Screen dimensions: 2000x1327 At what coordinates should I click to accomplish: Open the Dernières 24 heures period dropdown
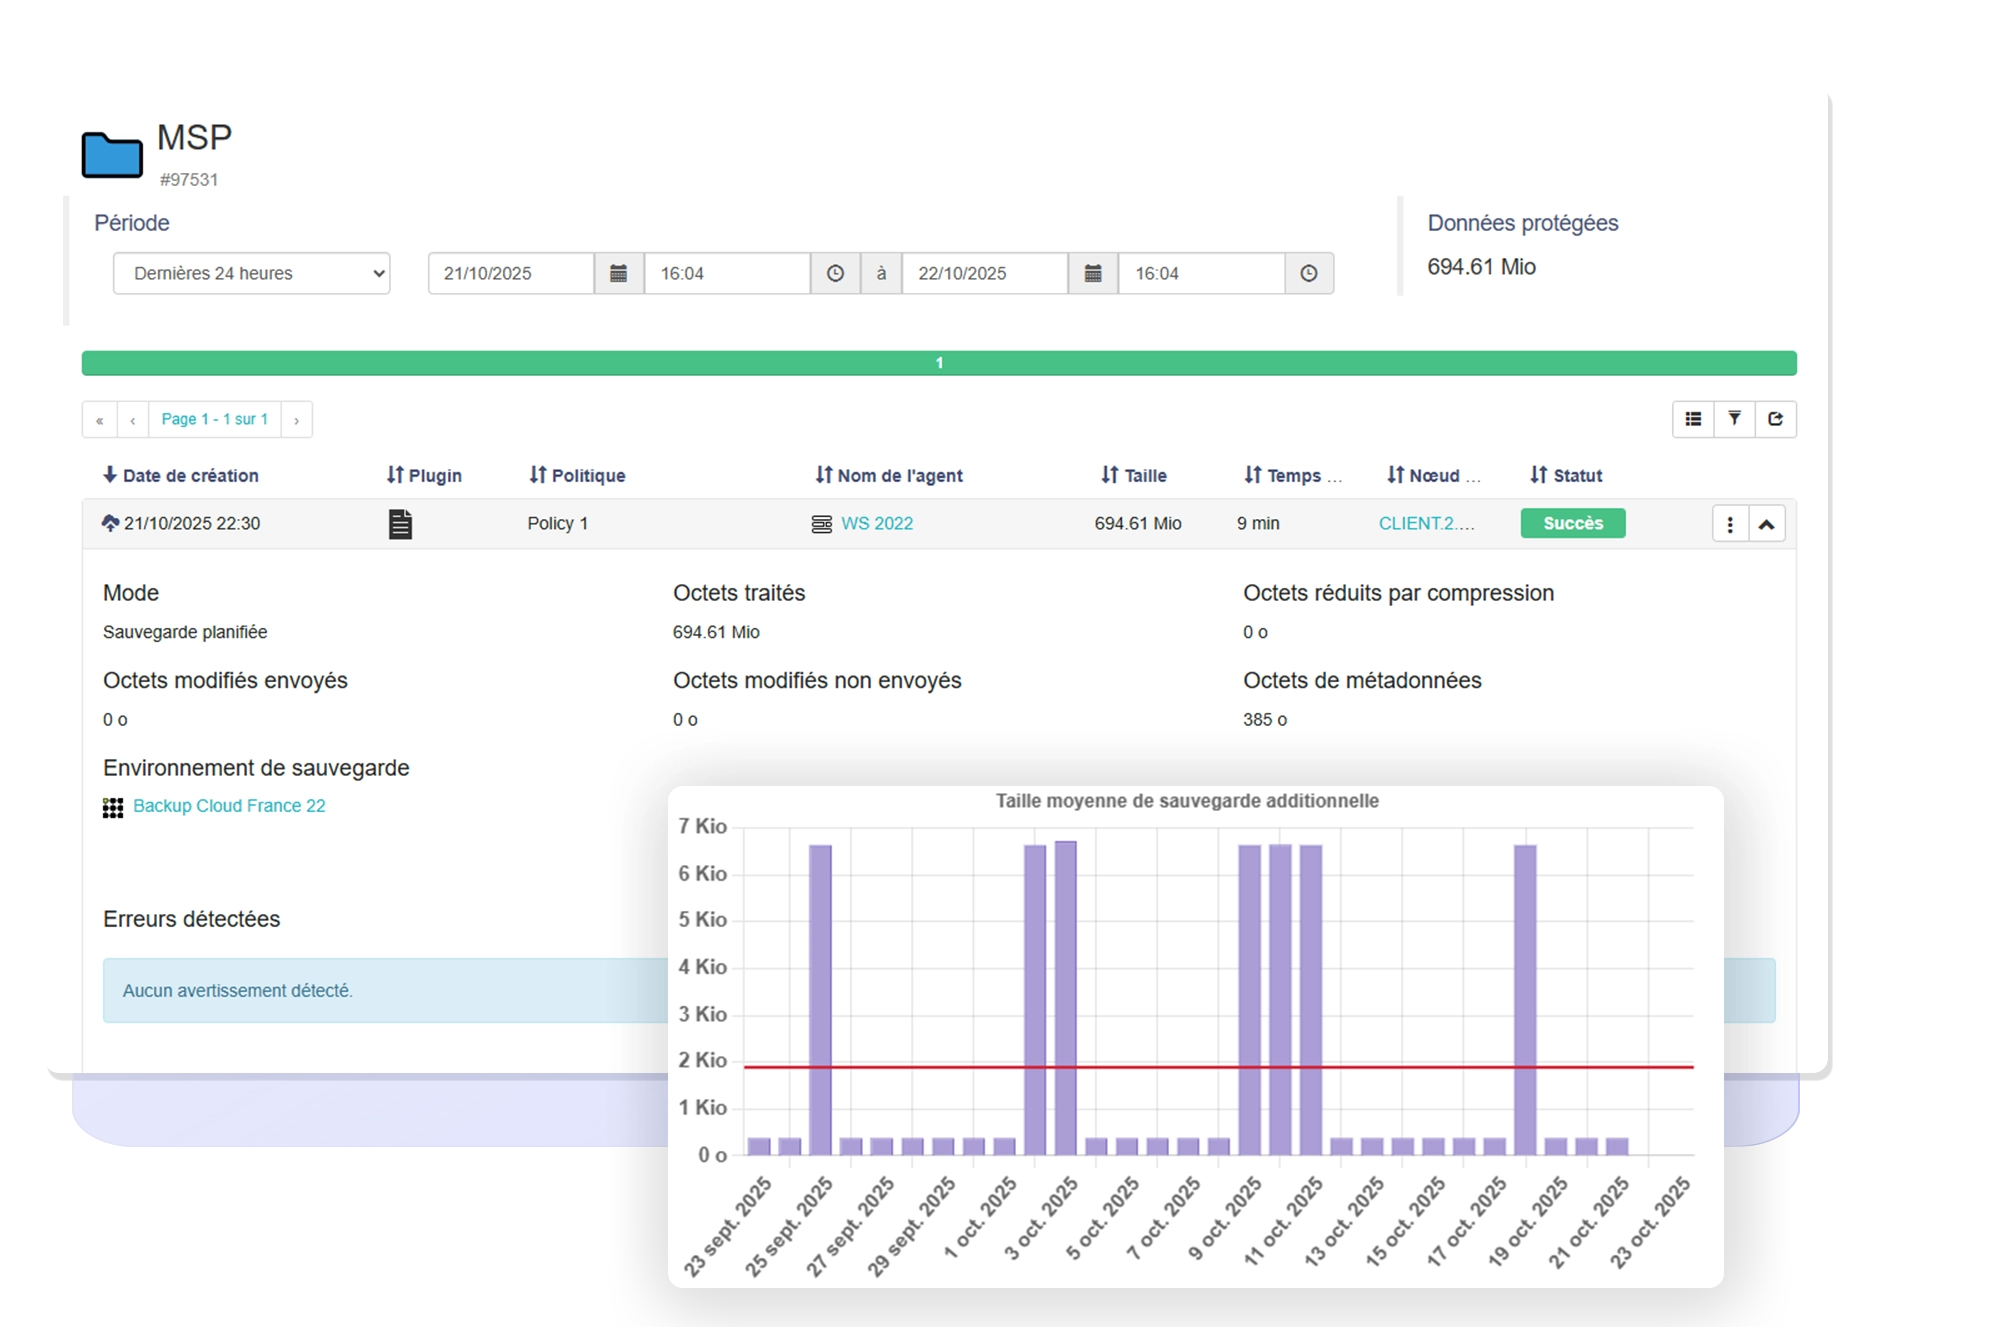pos(251,273)
